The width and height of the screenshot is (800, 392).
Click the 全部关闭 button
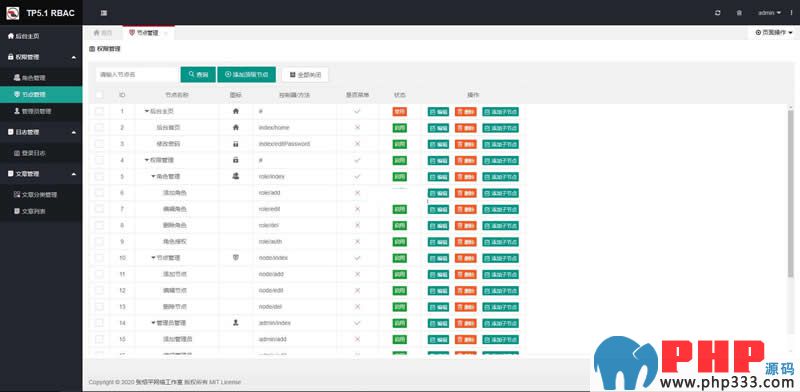pos(305,75)
